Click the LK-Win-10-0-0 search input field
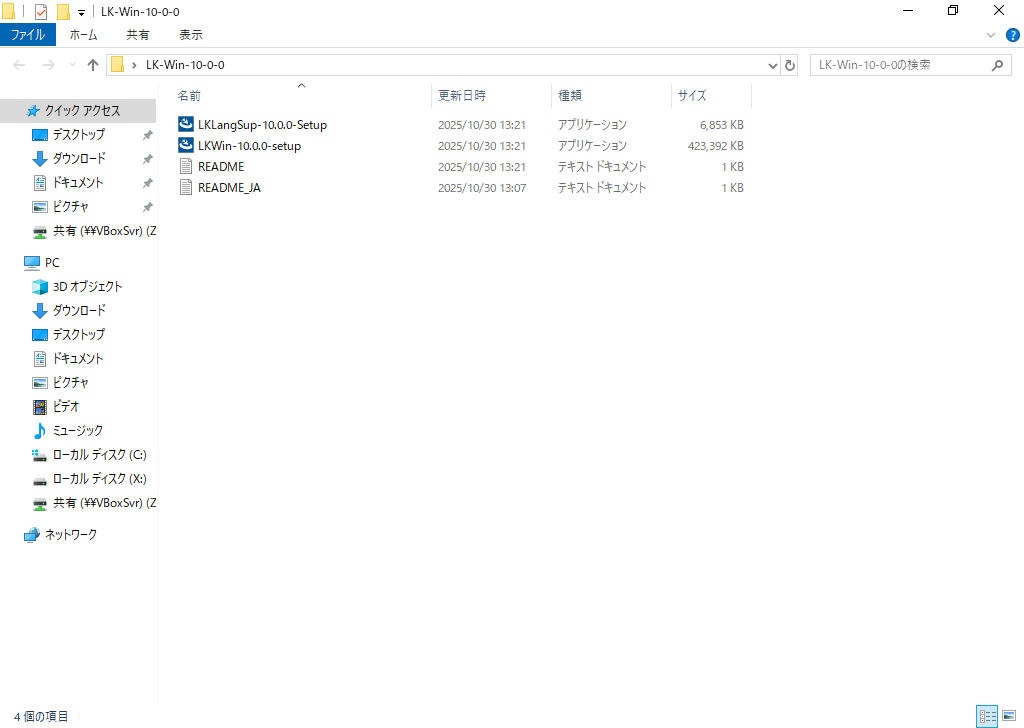1024x728 pixels. [900, 65]
